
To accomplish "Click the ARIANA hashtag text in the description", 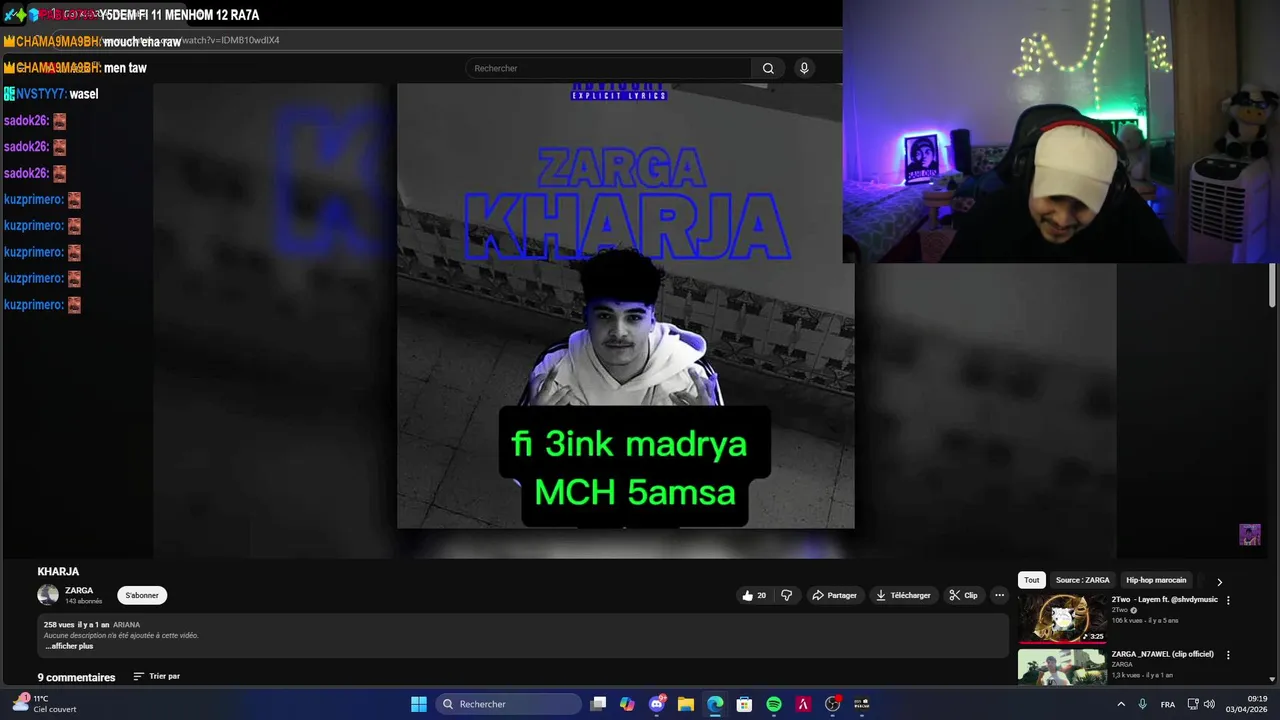I will (x=126, y=624).
